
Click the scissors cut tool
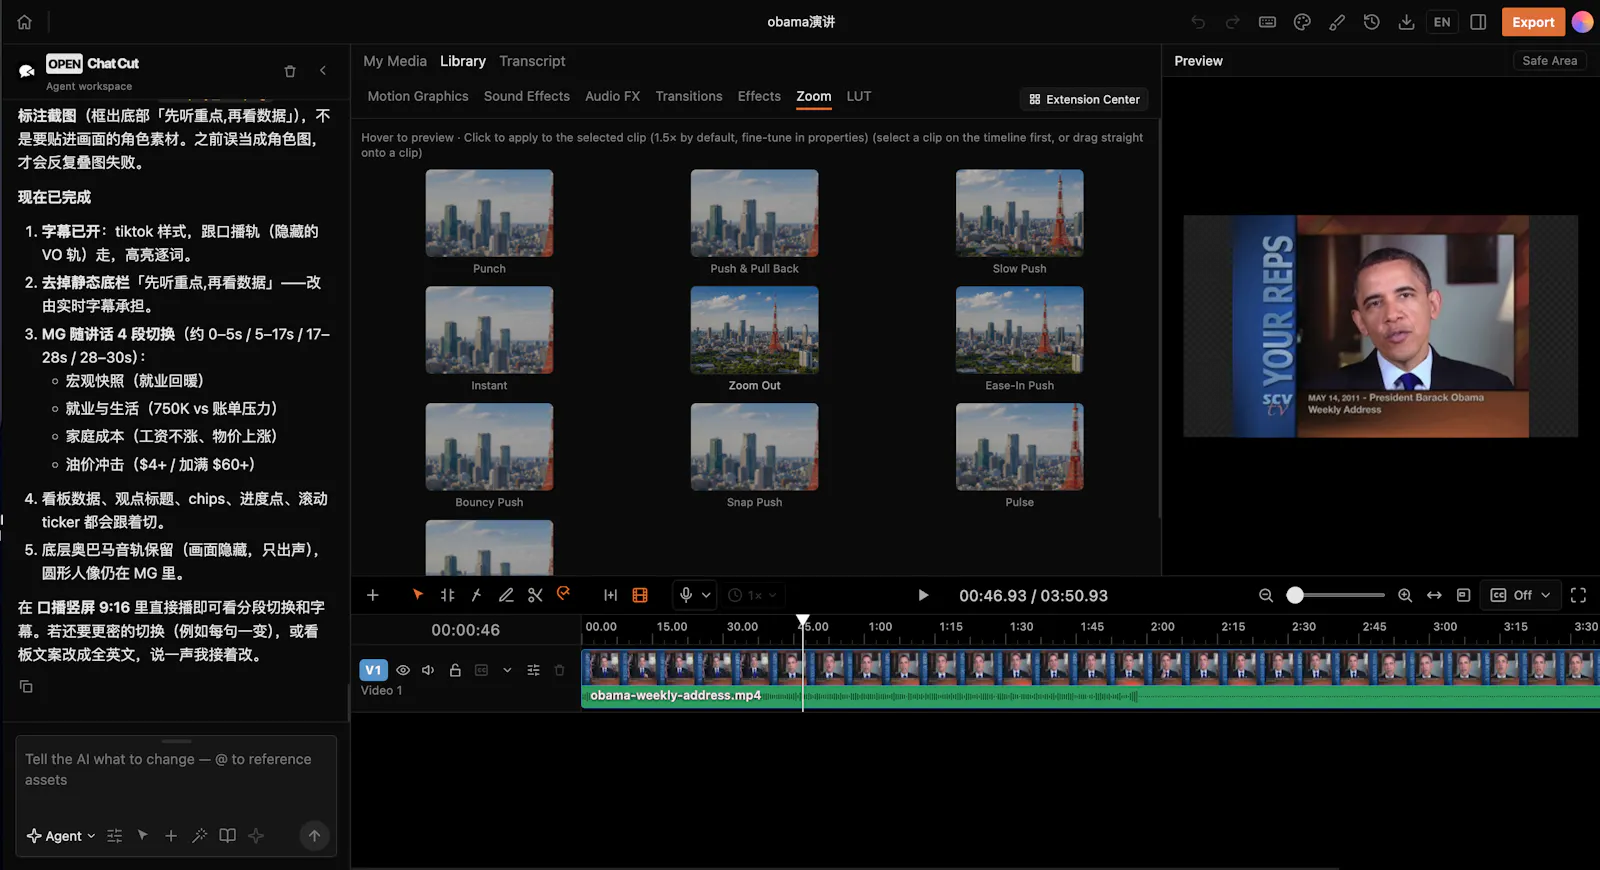tap(535, 595)
